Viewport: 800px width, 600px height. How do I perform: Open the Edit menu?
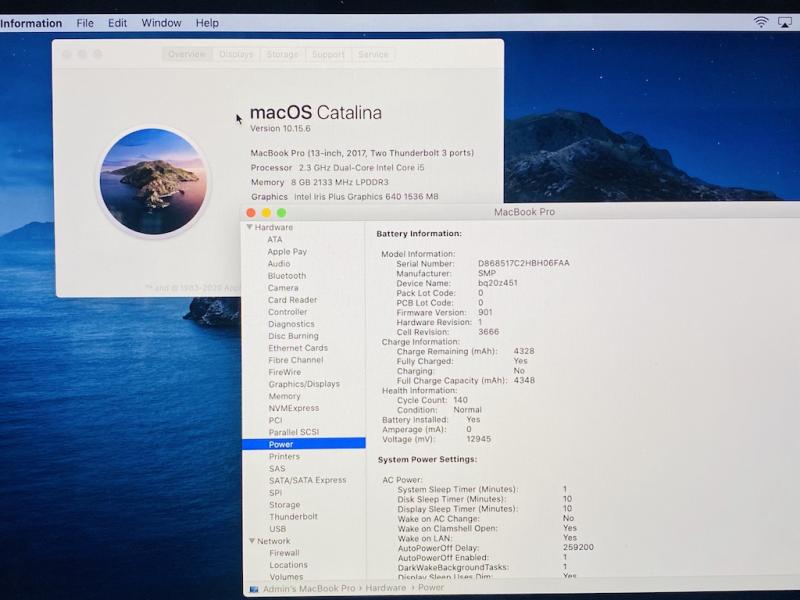tap(117, 23)
